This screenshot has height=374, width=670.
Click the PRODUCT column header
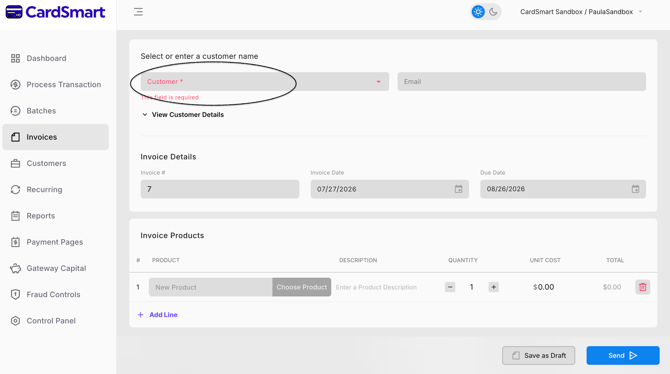pos(166,260)
